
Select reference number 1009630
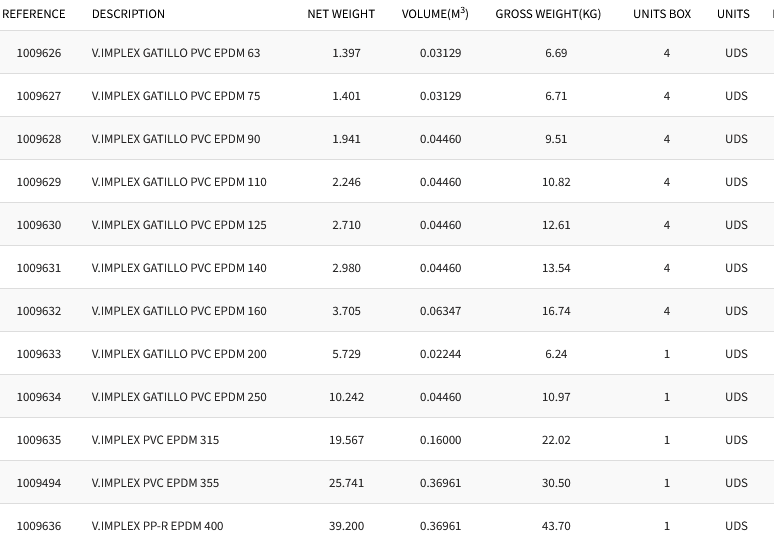pyautogui.click(x=39, y=225)
